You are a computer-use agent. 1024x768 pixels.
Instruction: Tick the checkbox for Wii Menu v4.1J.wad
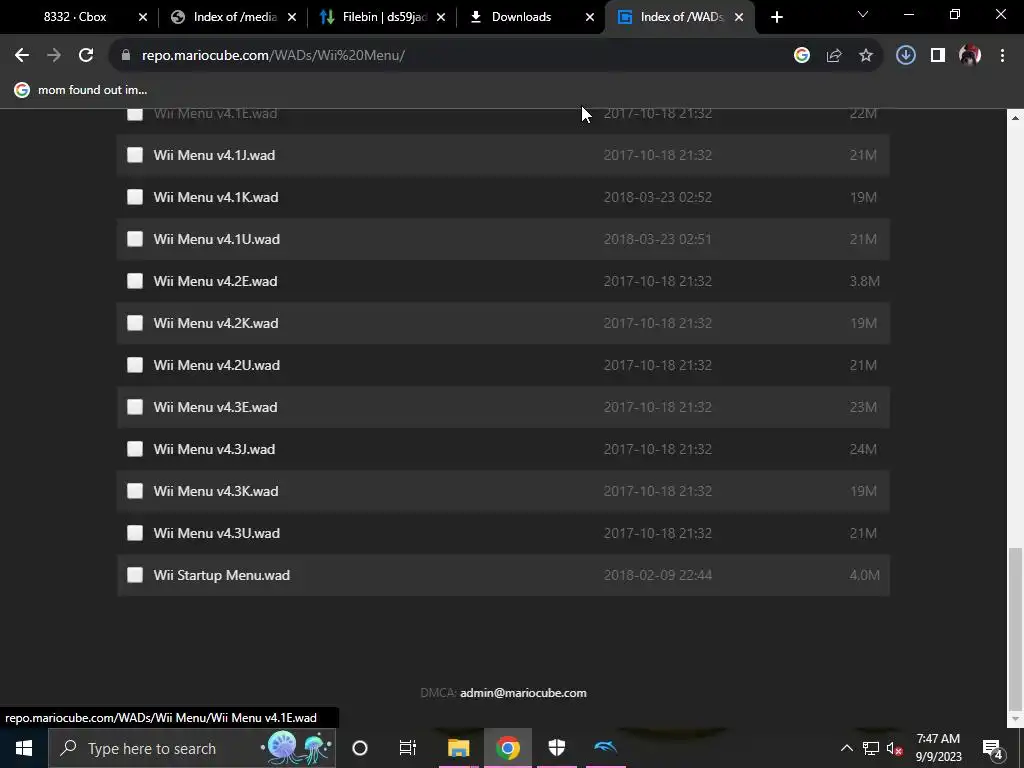[135, 155]
